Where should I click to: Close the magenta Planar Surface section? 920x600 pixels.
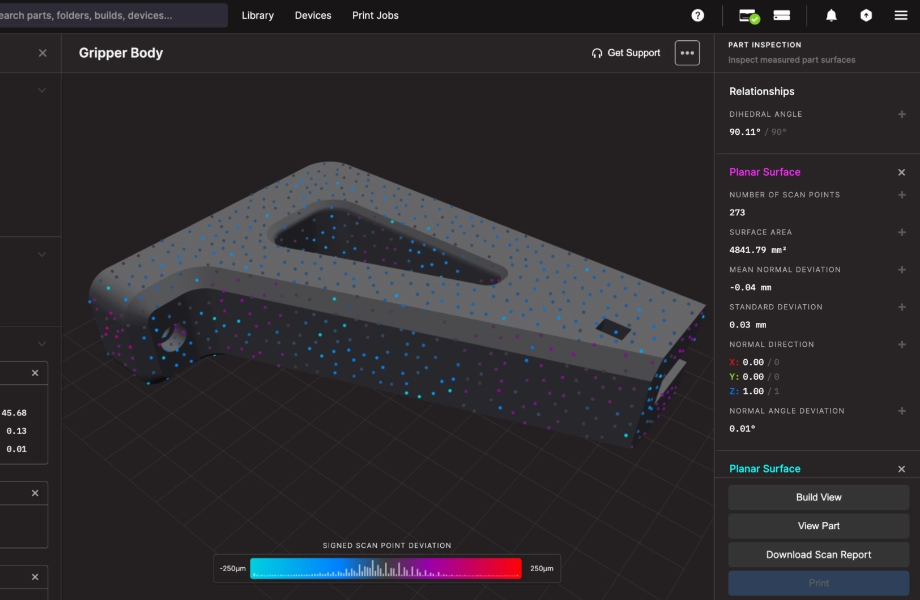coord(902,173)
